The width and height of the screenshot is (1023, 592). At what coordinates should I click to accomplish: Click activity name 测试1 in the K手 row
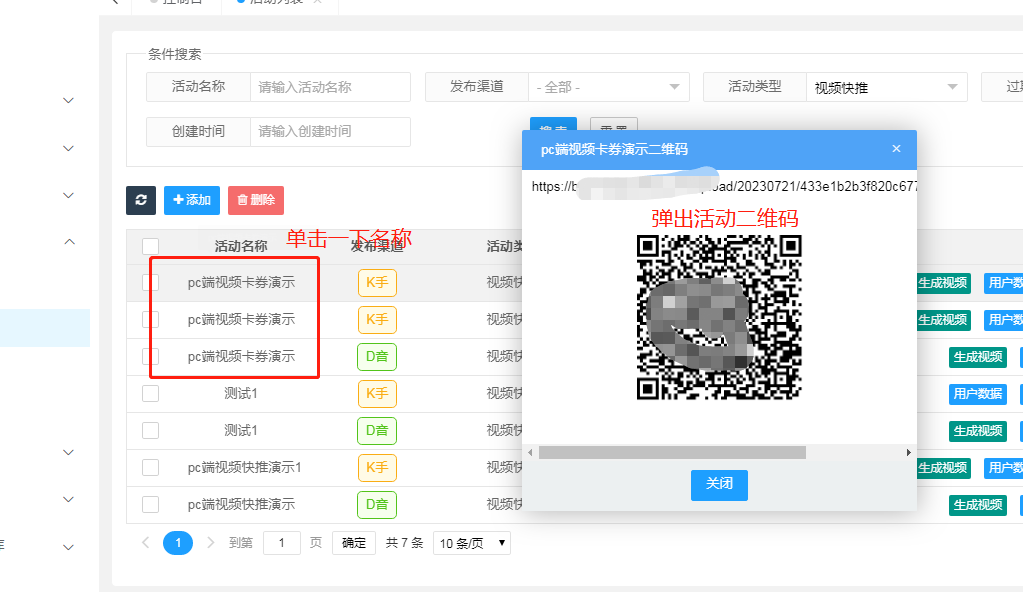pyautogui.click(x=241, y=394)
